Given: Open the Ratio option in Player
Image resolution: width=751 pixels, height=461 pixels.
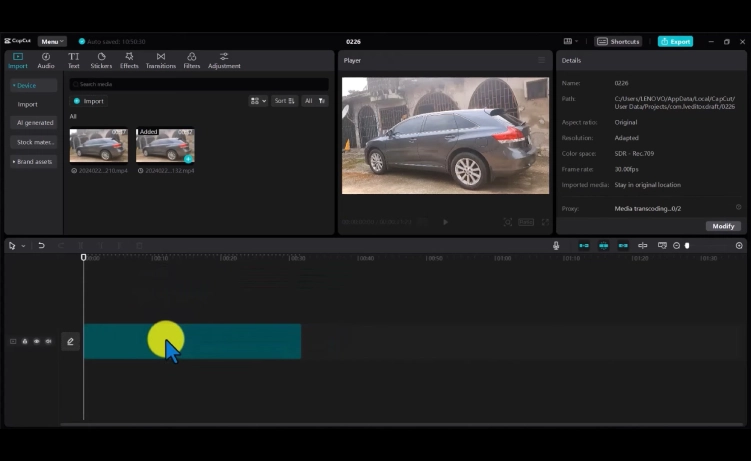Looking at the screenshot, I should 526,222.
